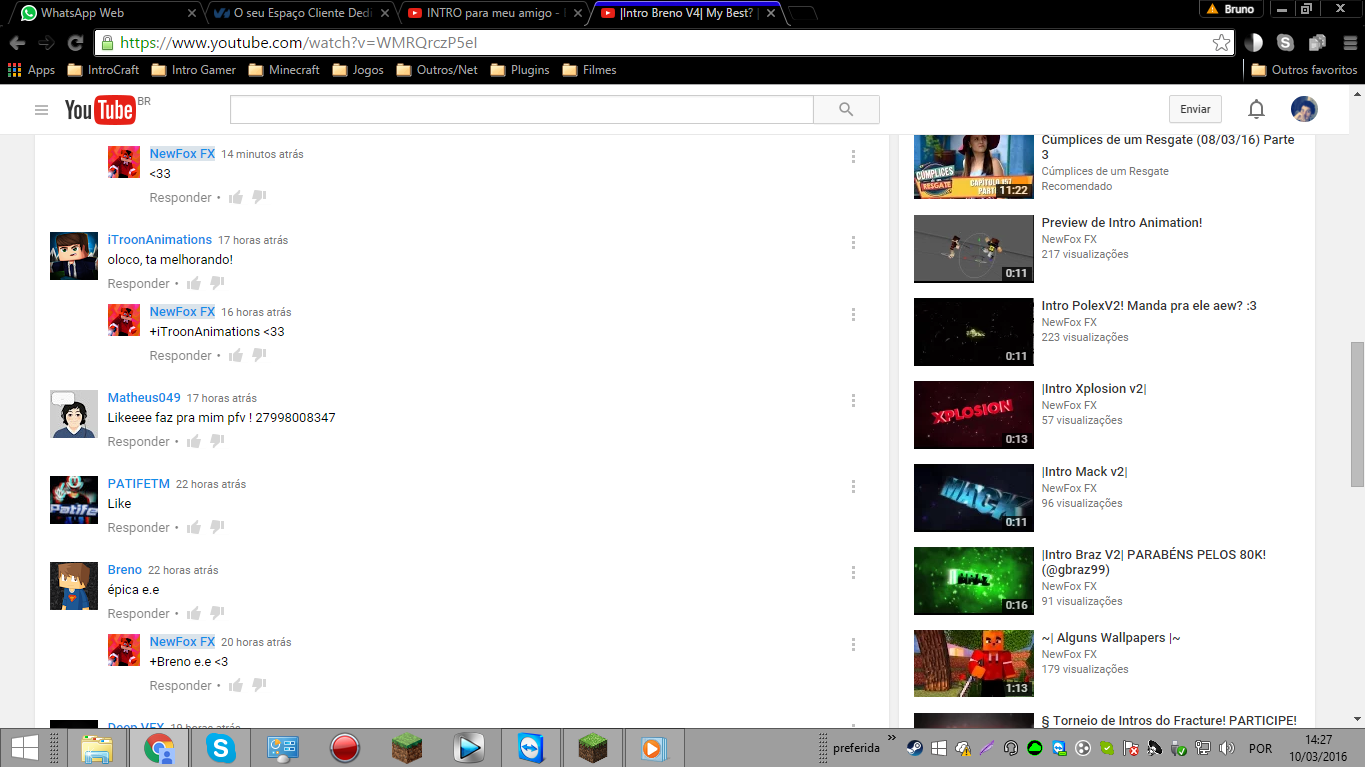Like iTroonAnimations' comment 'oloco, ta melhorando!'
1365x767 pixels.
[194, 283]
